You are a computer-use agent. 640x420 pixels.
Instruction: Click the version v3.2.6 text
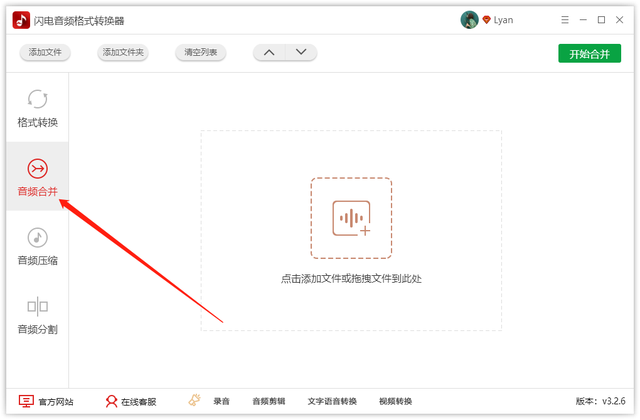600,401
